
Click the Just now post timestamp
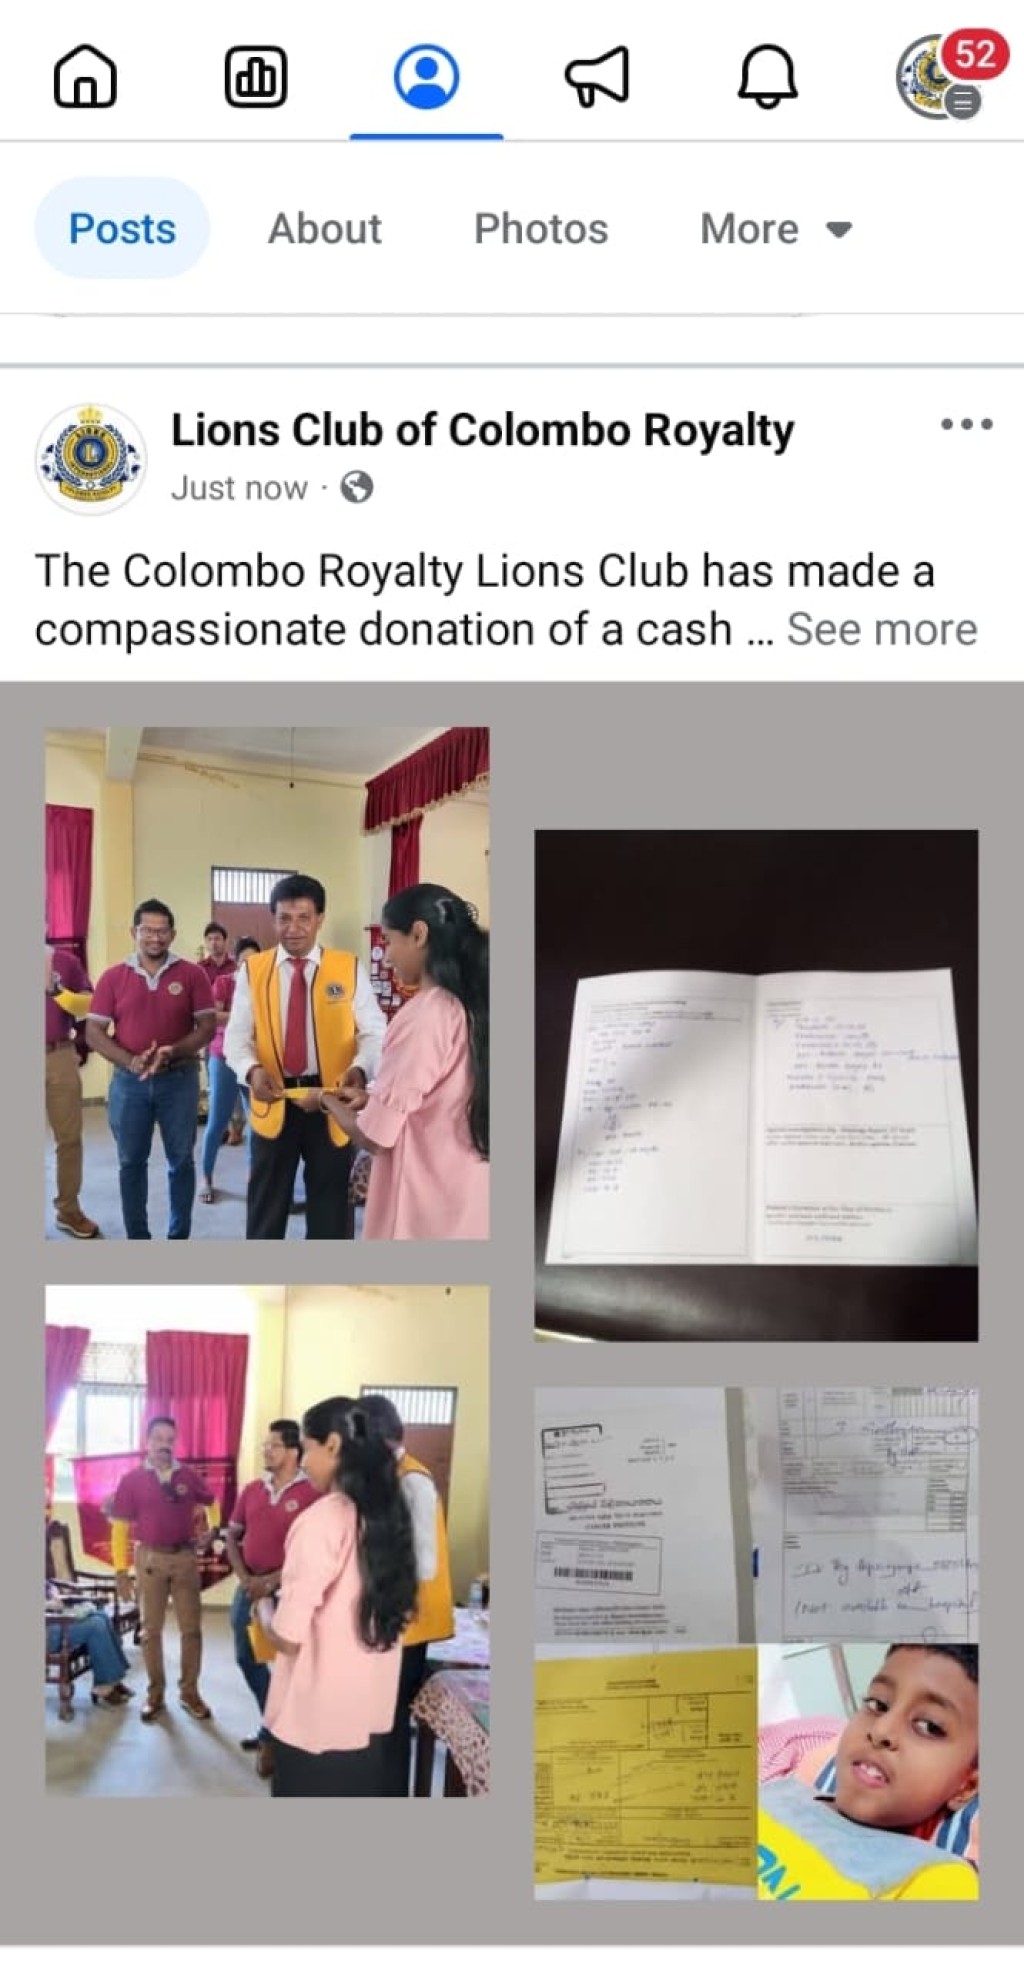pos(239,488)
